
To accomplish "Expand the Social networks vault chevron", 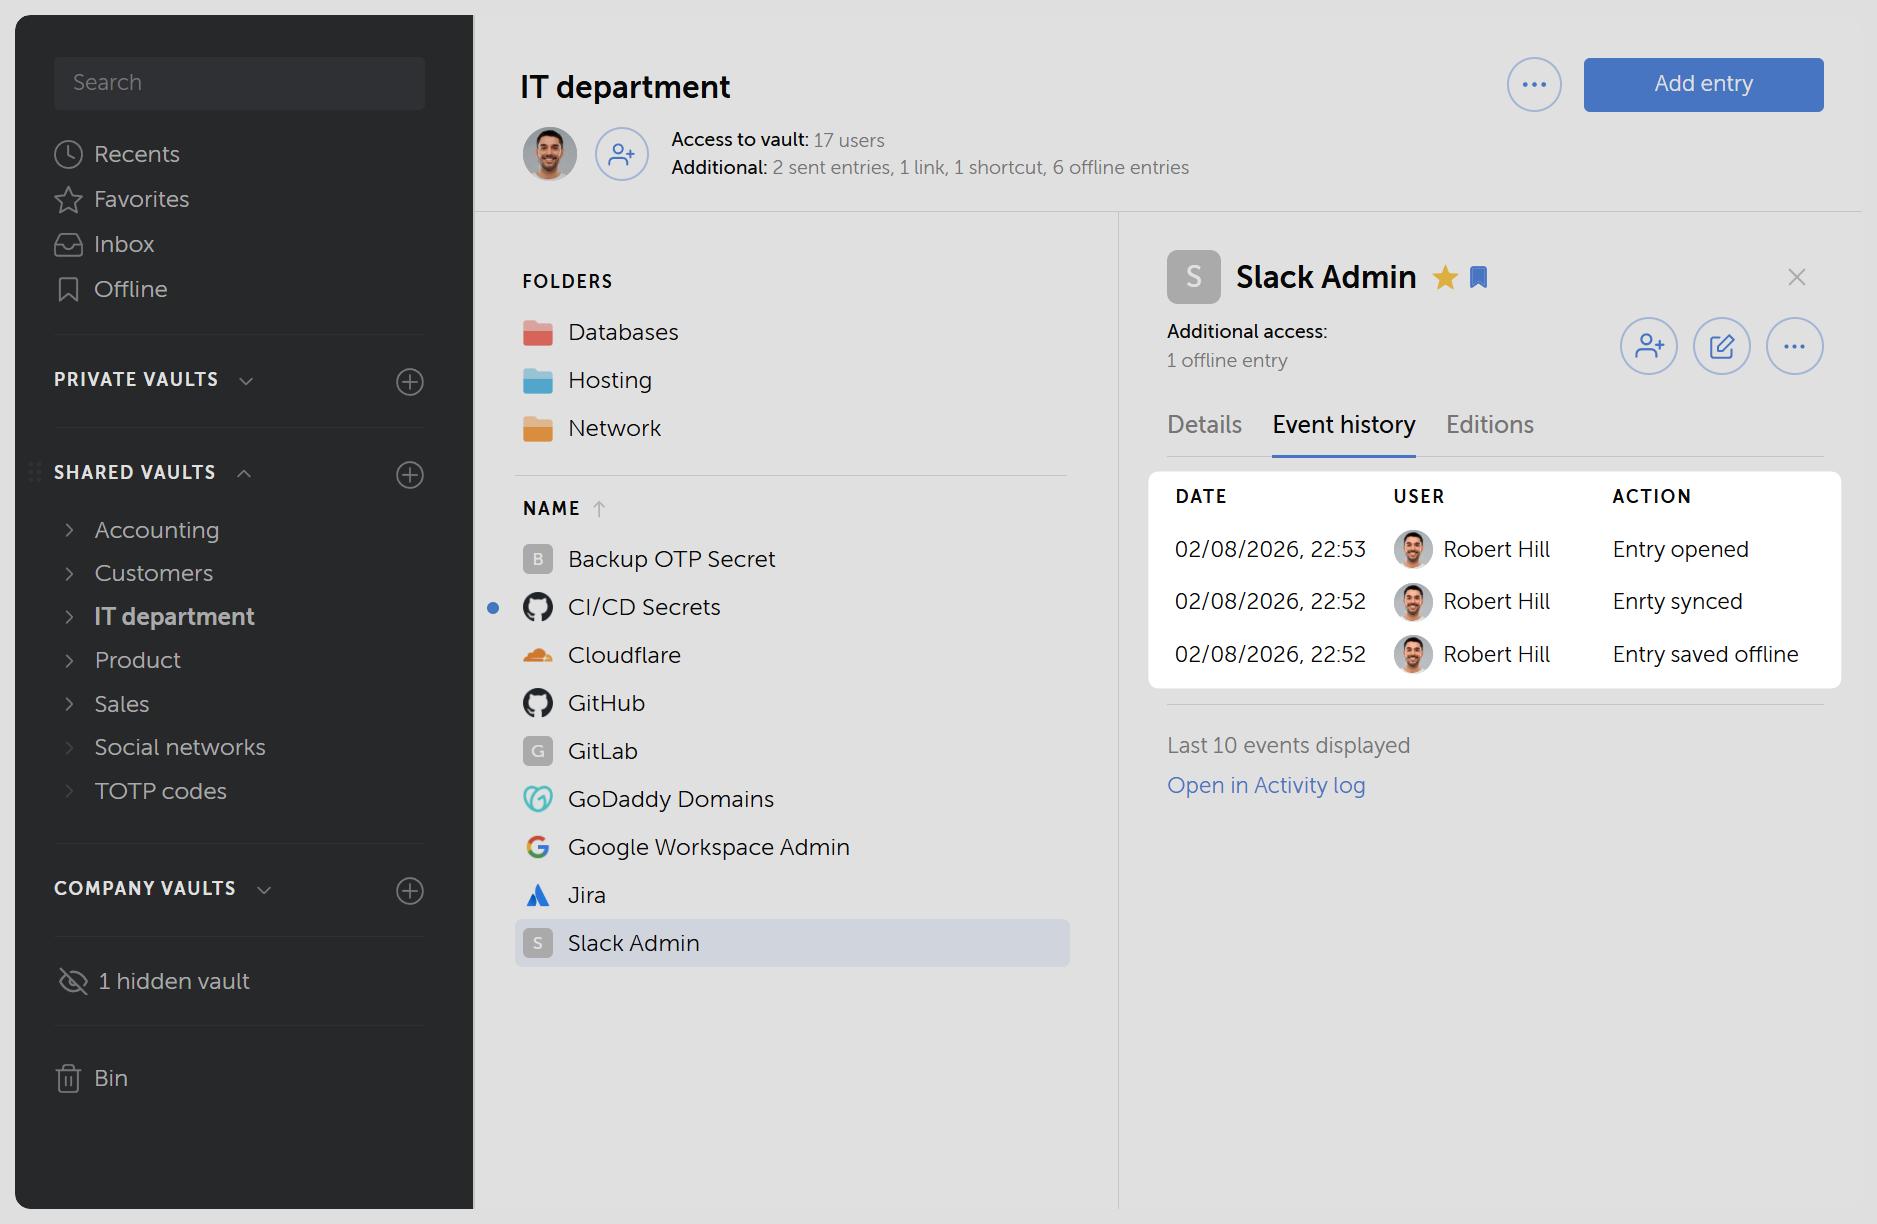I will coord(69,747).
